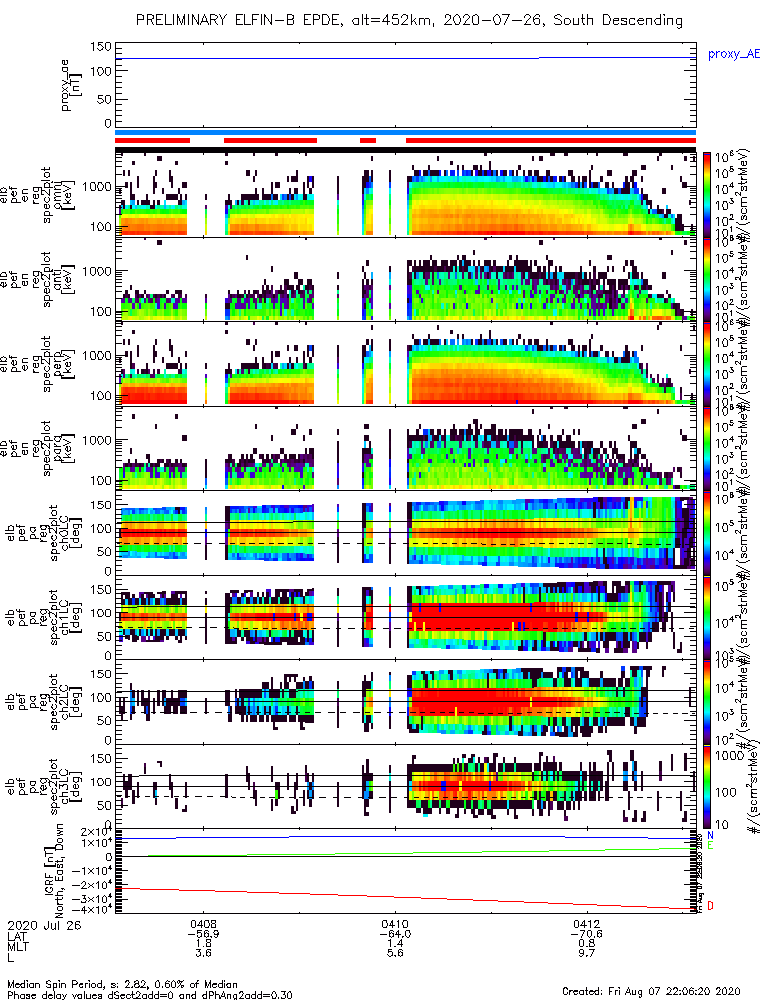Click the L-shell value '9.7'
775x1000 pixels.
[x=586, y=953]
